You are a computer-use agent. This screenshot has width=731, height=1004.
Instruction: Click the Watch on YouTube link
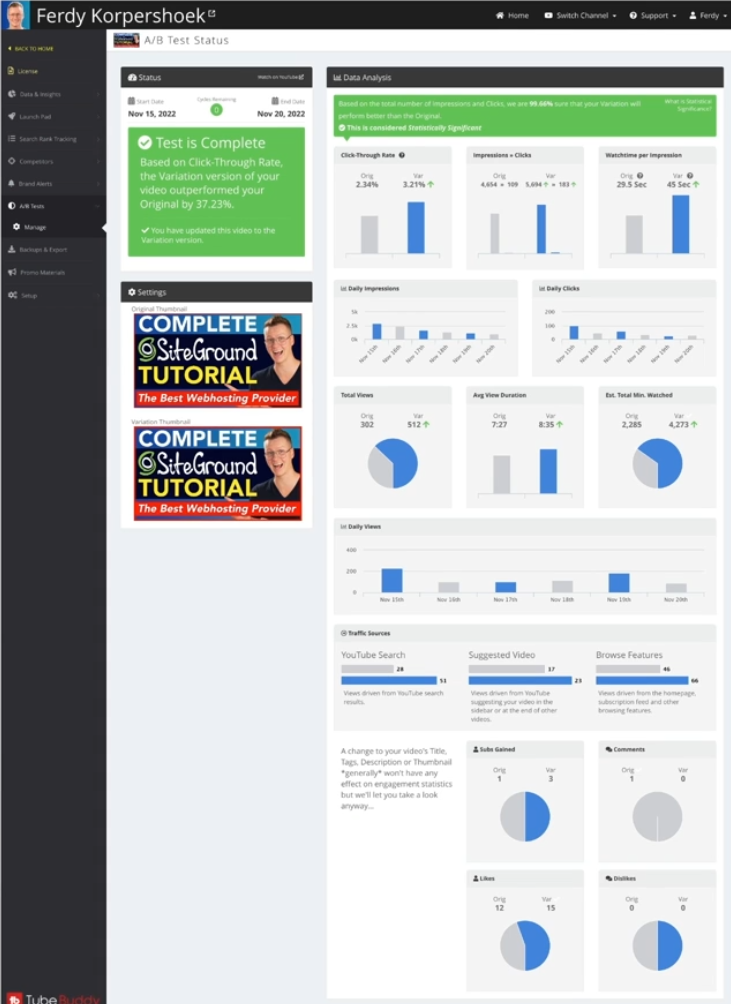click(x=280, y=77)
